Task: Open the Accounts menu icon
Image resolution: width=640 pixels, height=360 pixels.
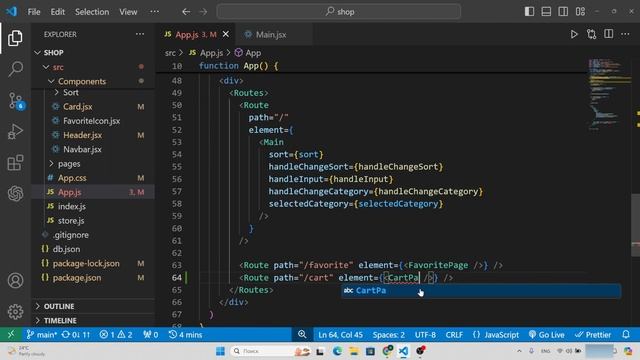Action: (15, 280)
